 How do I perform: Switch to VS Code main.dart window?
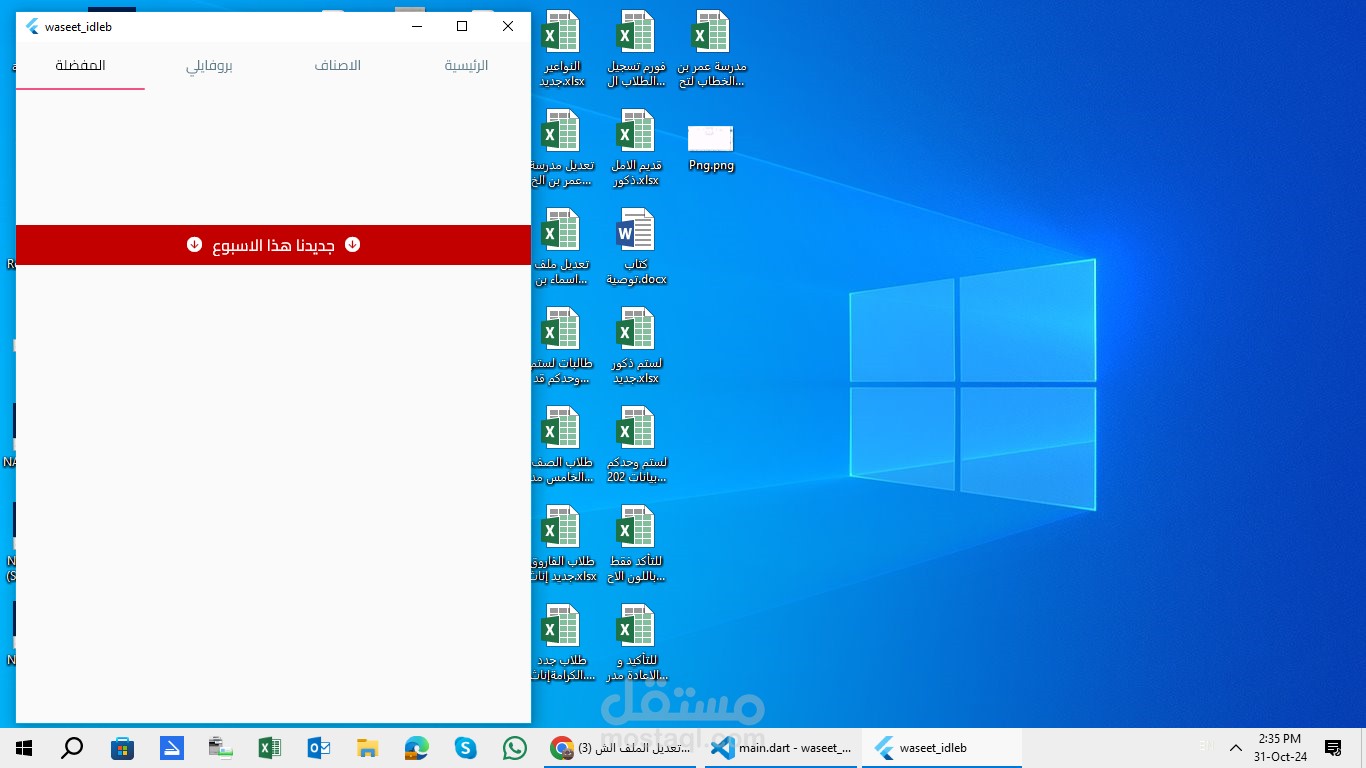tap(783, 748)
